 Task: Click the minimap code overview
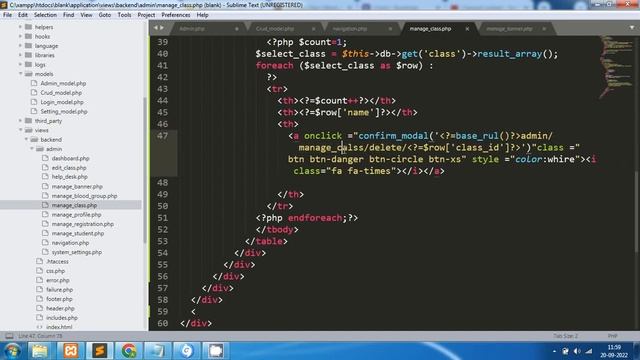point(616,67)
